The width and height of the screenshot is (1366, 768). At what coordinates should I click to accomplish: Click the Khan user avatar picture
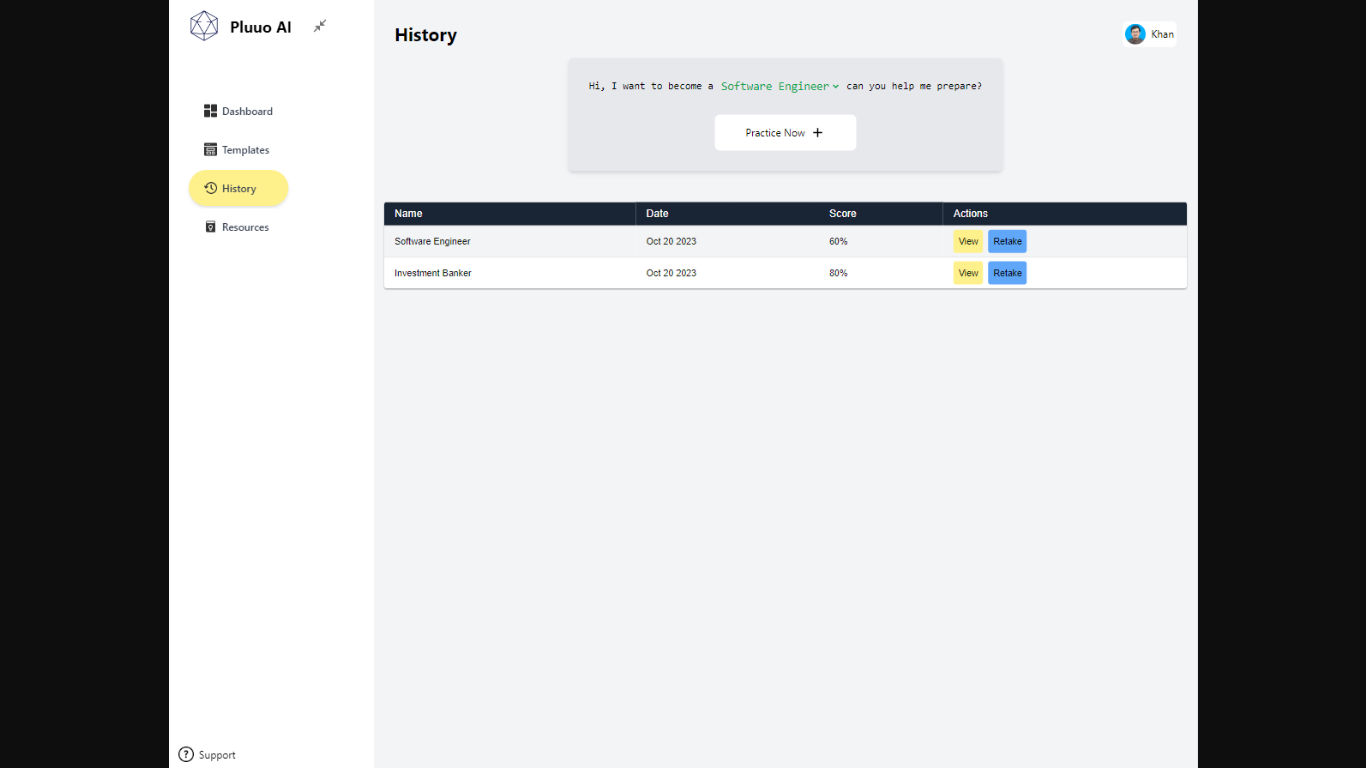pos(1135,34)
